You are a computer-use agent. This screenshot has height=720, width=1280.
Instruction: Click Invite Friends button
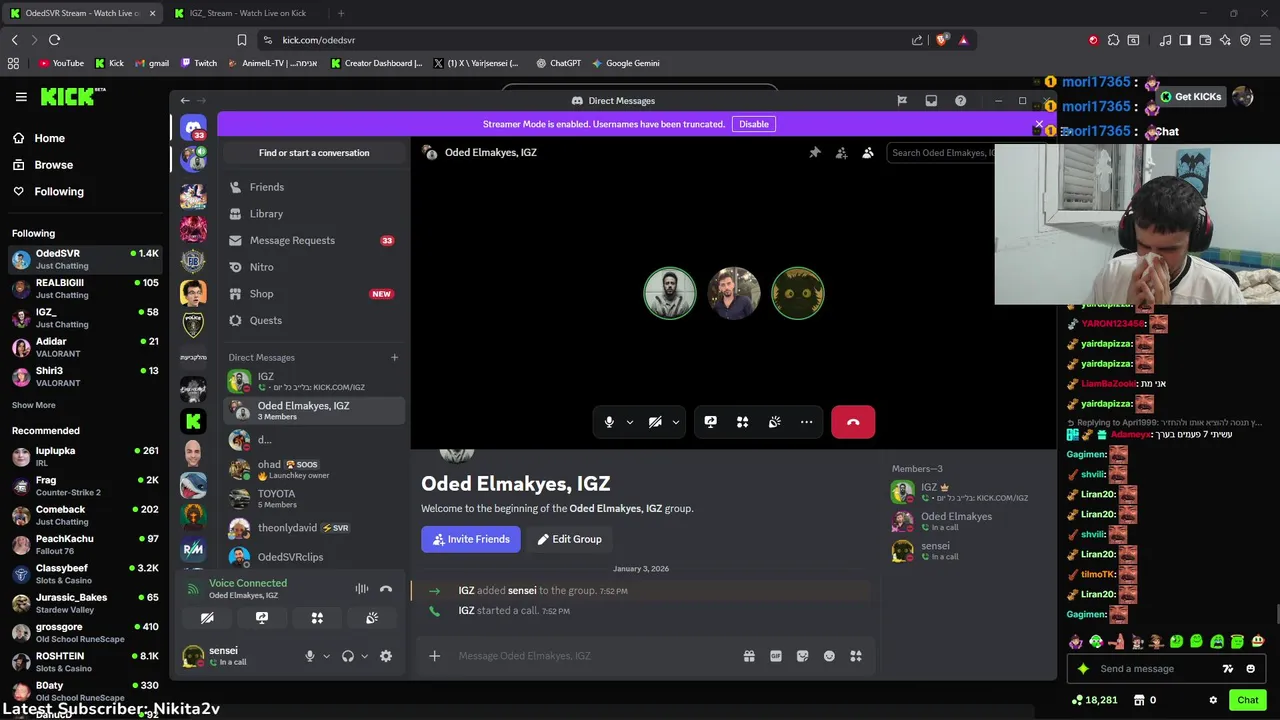[x=471, y=539]
